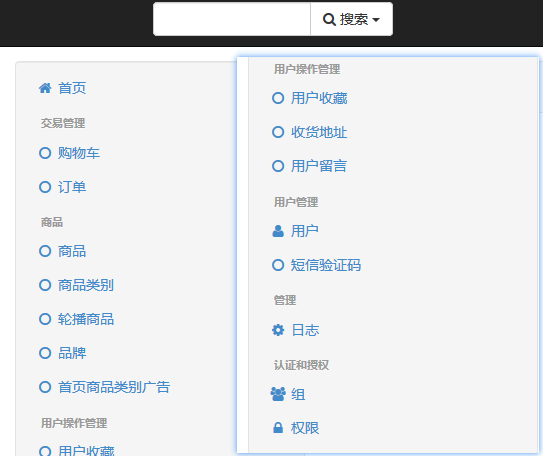Click circle icon beside 用户收藏 in the popup
543x456 pixels.
[x=278, y=98]
